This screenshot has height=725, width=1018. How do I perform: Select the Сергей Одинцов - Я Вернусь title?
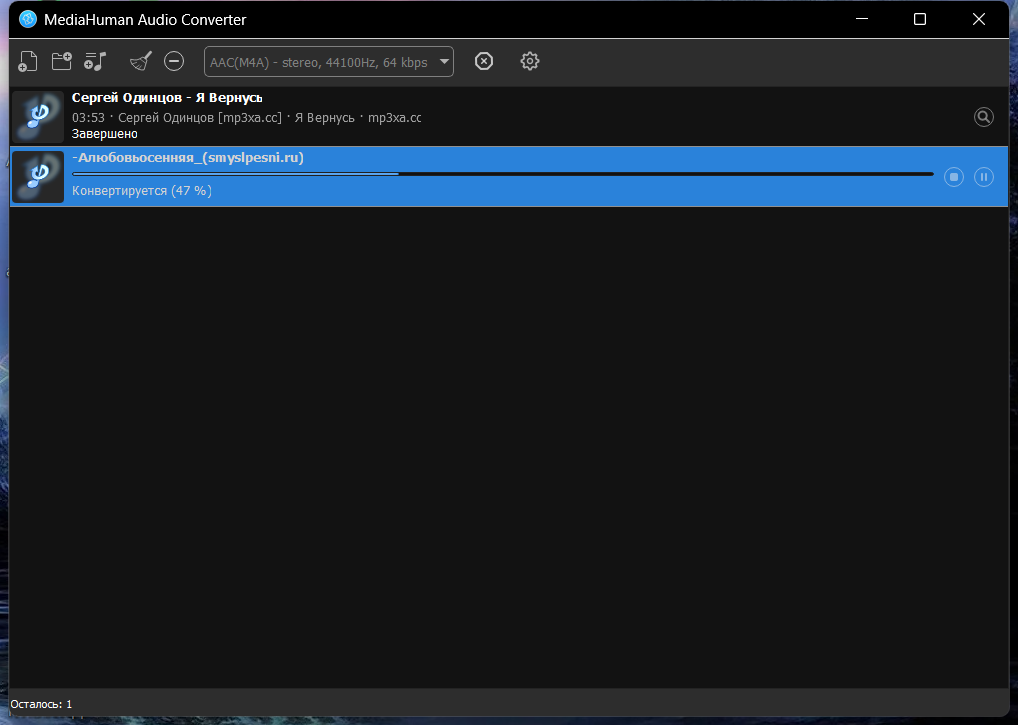tap(167, 98)
